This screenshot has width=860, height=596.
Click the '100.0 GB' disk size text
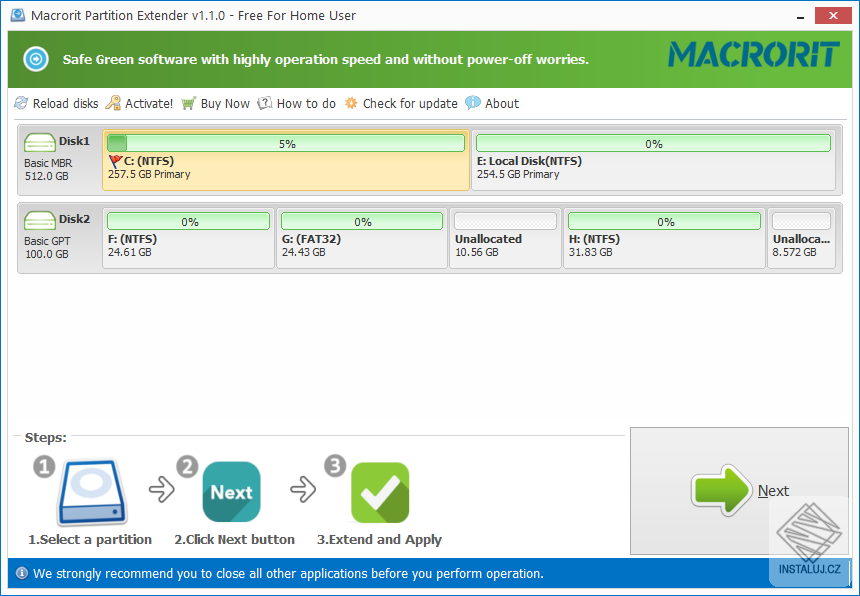pyautogui.click(x=47, y=254)
